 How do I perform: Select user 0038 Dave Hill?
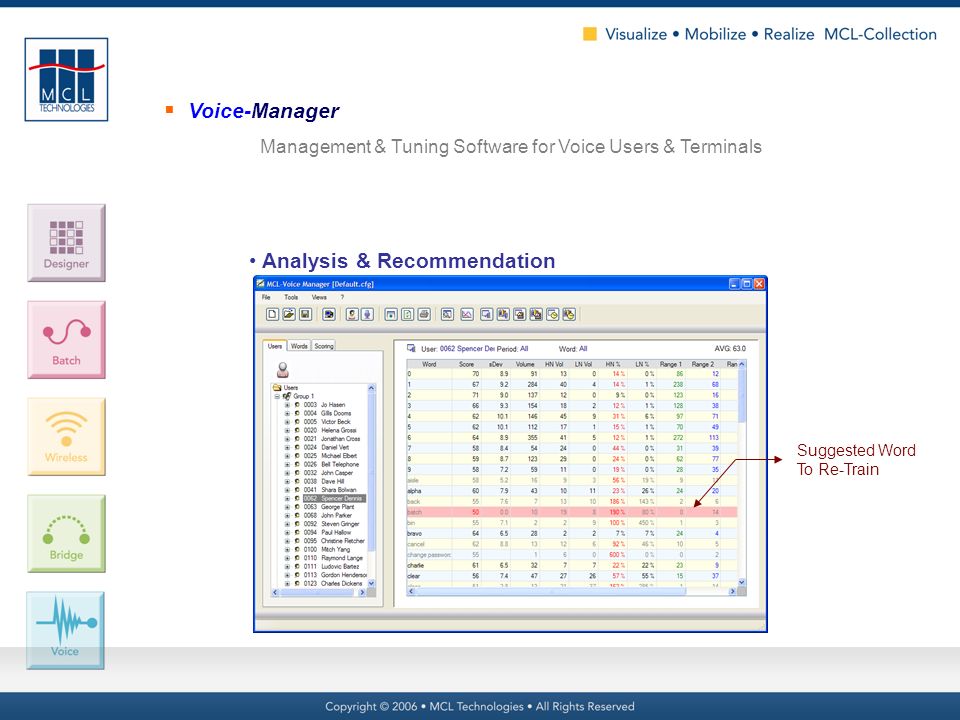tap(323, 482)
